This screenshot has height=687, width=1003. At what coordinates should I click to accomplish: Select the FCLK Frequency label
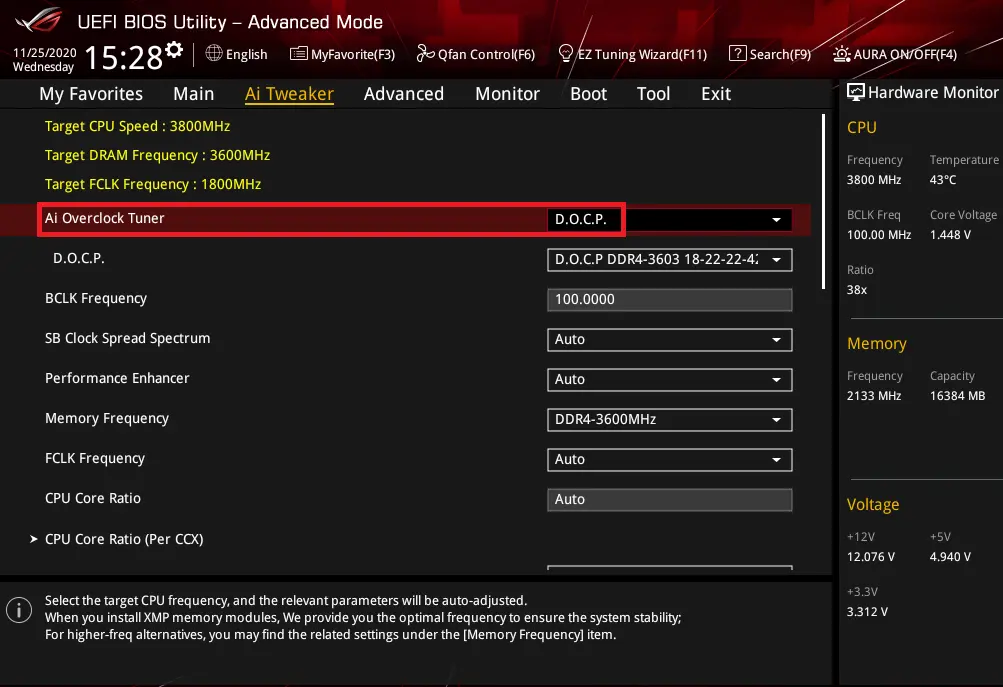click(95, 459)
